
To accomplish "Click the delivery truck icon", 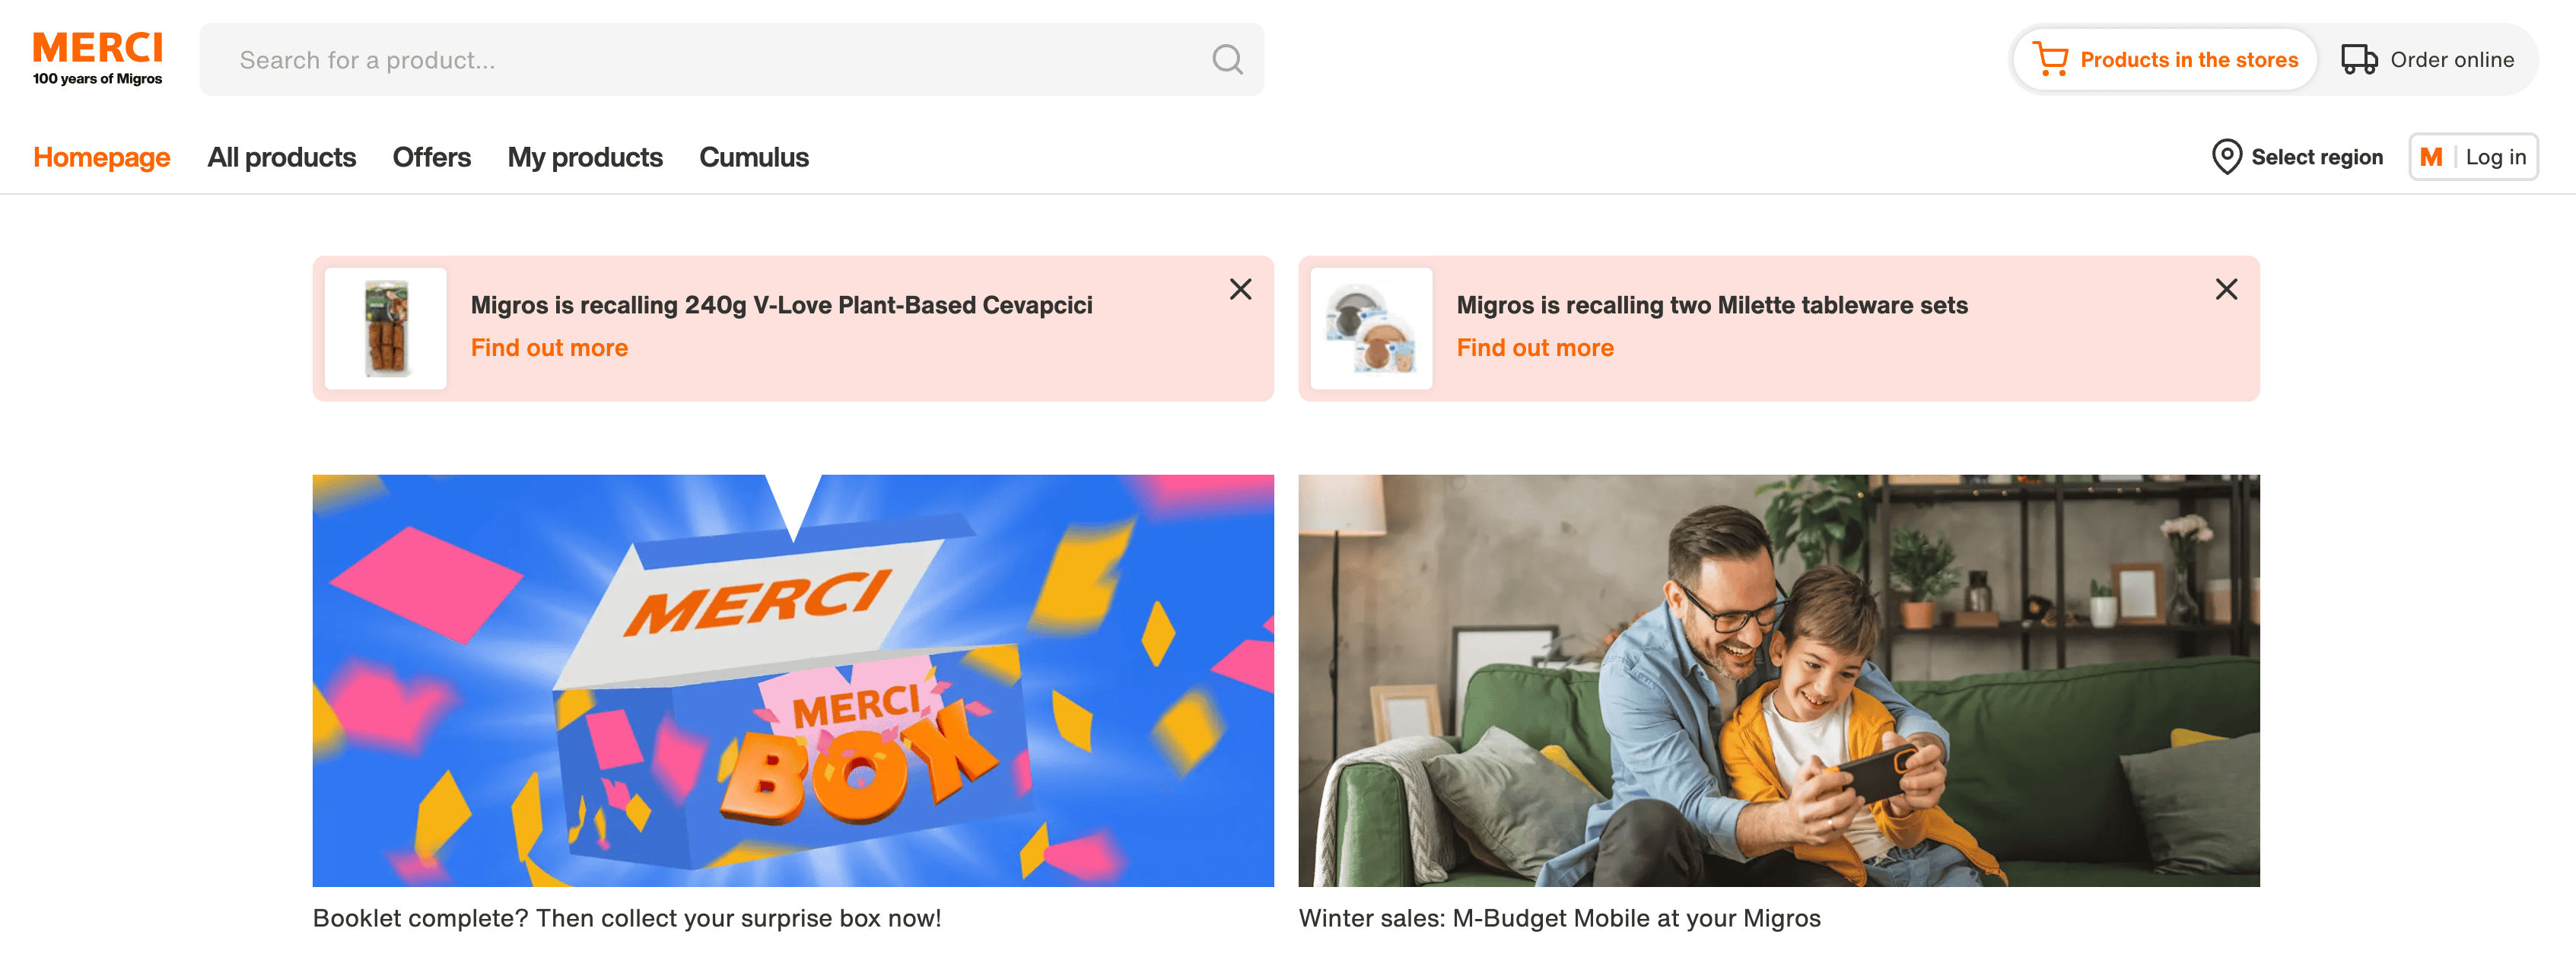I will 2358,60.
